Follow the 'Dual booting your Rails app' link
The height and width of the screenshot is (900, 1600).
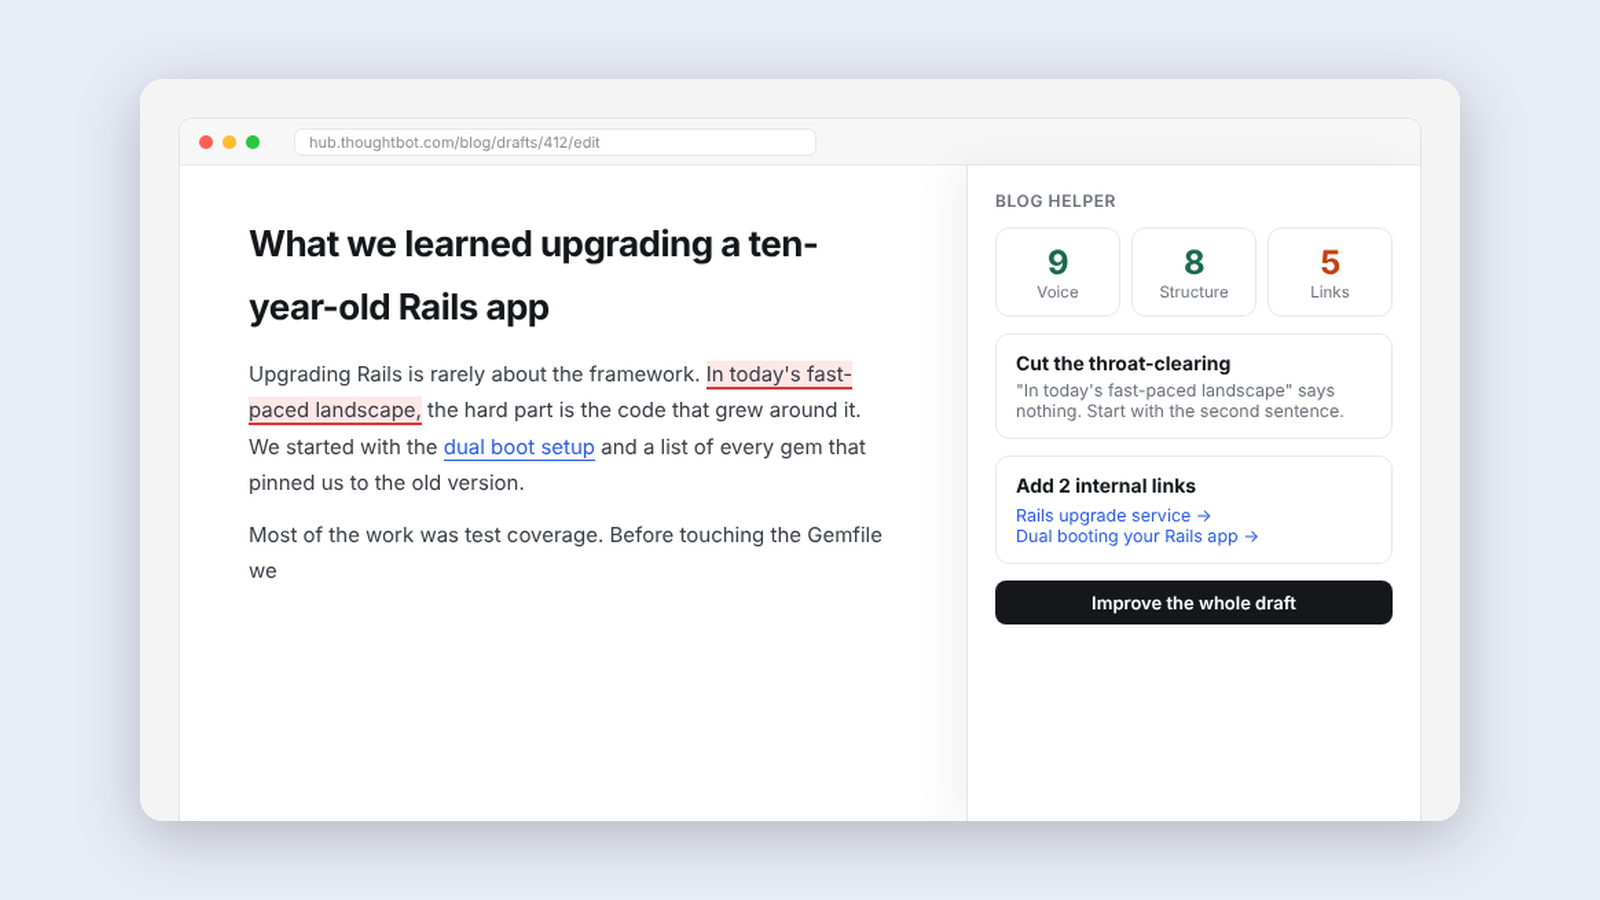(1137, 537)
